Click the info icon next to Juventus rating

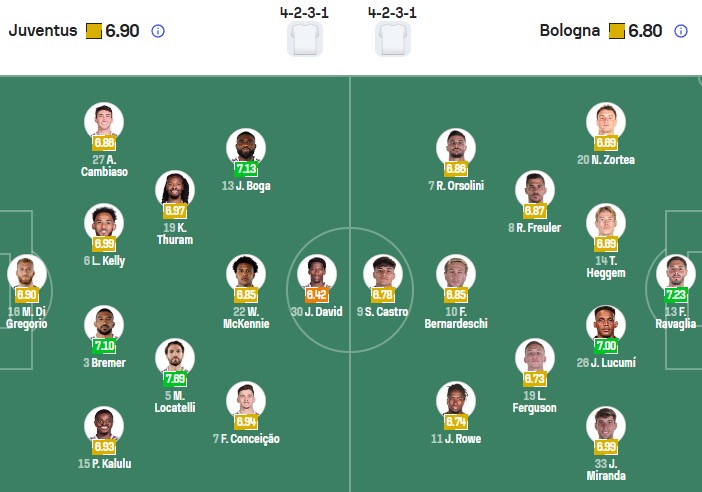coord(158,31)
